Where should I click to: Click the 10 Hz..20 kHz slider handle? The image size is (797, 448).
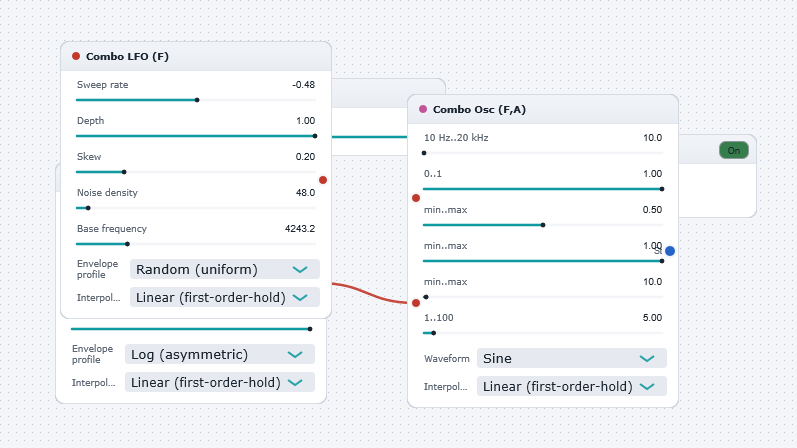coord(424,153)
